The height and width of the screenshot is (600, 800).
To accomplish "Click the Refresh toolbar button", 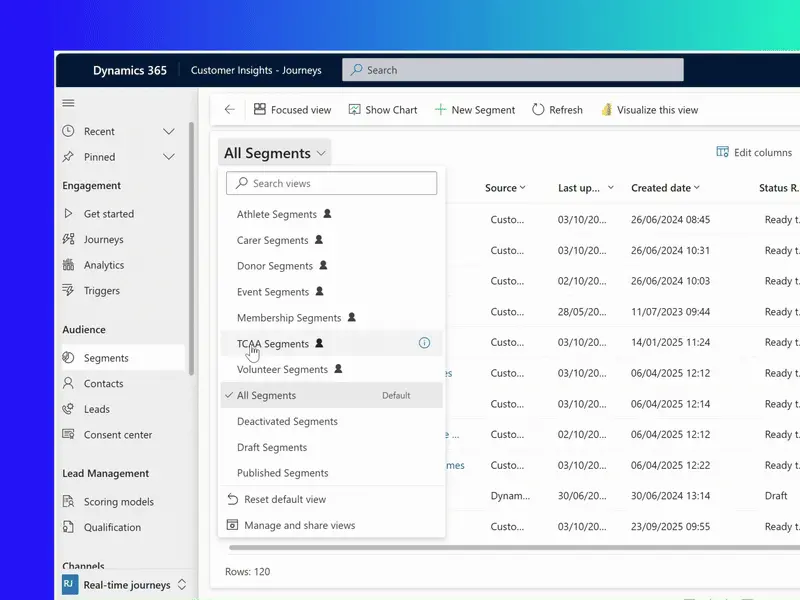I will coord(557,110).
